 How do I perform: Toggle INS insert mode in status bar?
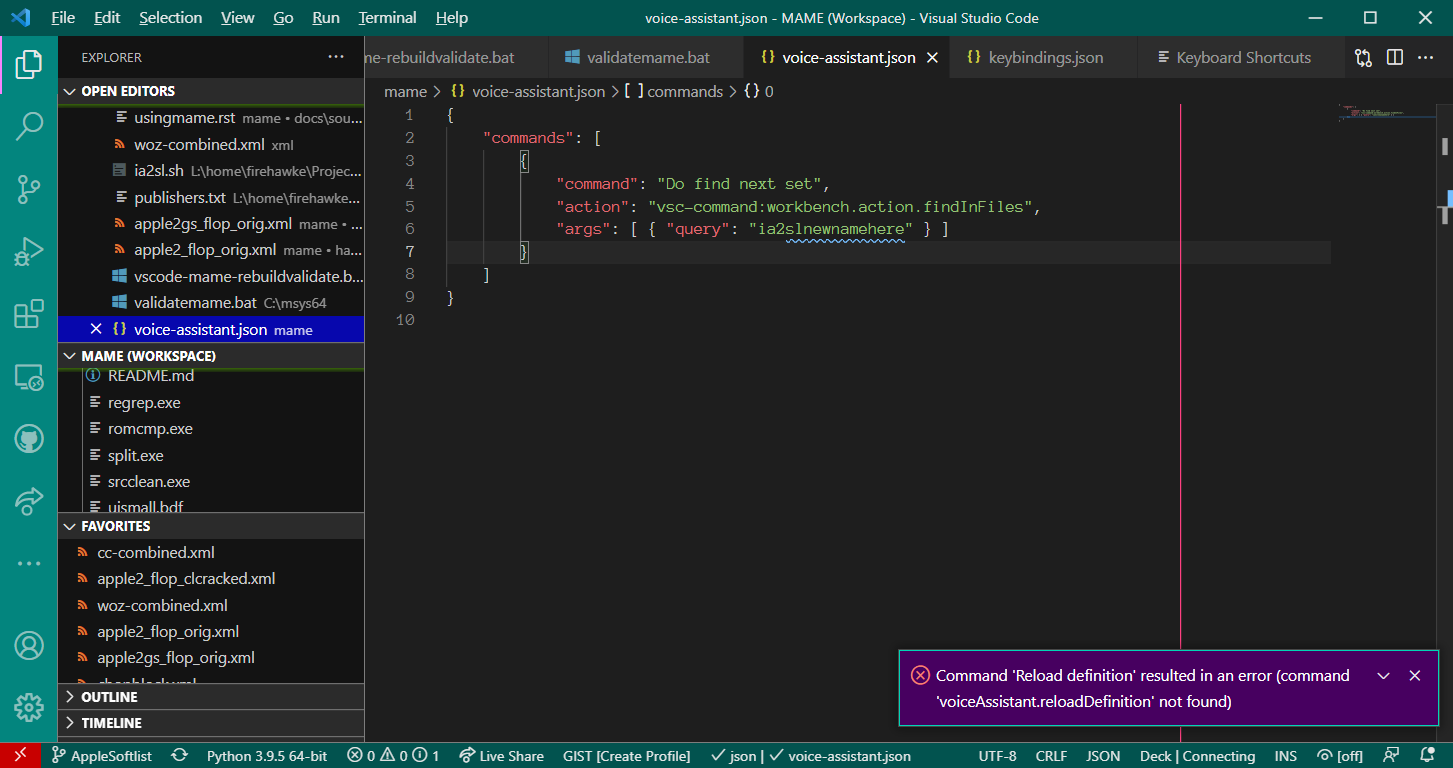point(1285,756)
